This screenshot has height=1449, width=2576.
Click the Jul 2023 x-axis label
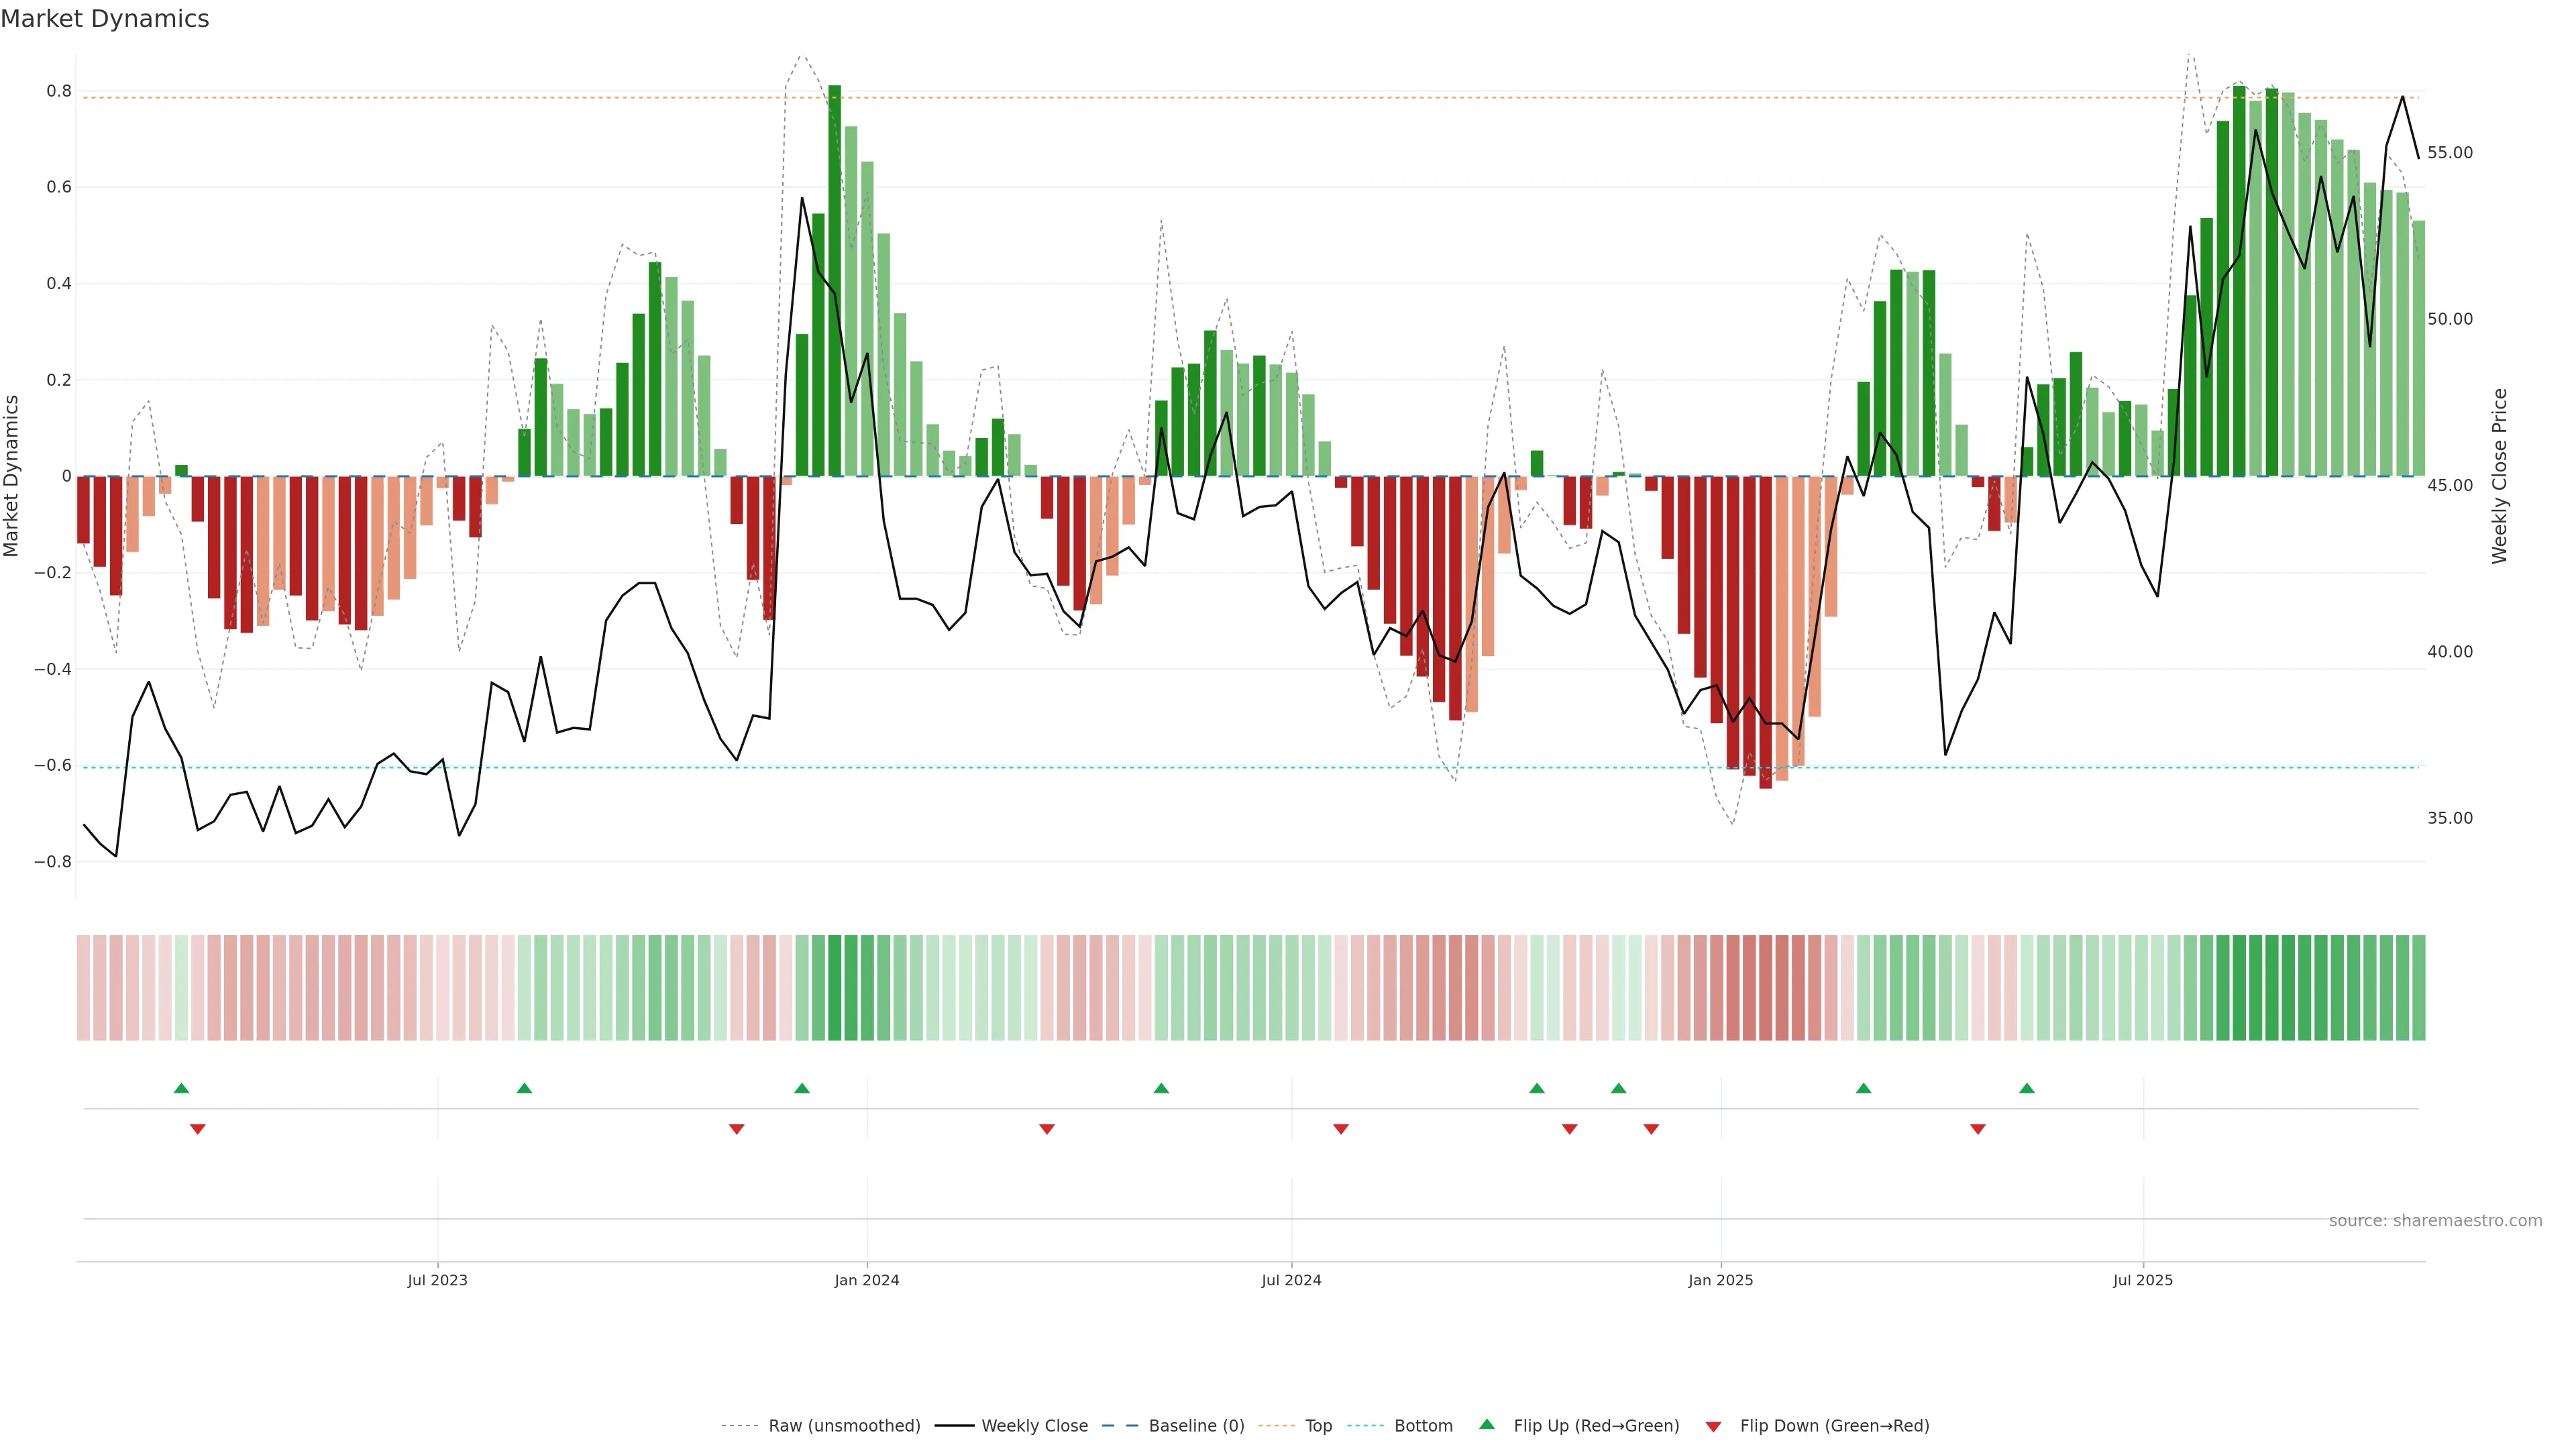437,1280
